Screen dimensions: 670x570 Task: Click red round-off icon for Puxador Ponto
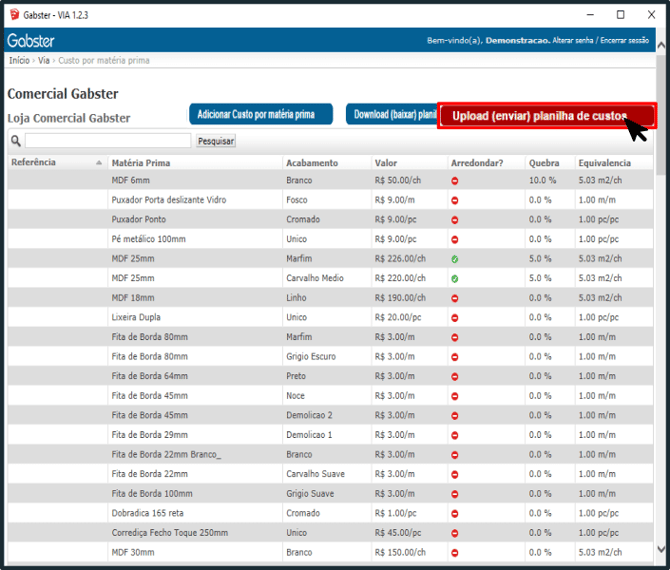click(x=455, y=220)
